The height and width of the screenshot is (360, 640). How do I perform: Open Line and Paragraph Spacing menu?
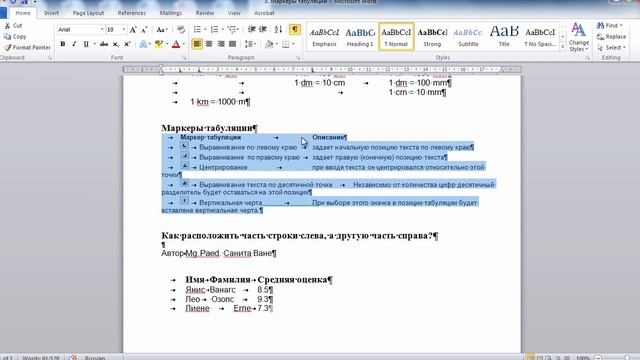(250, 44)
